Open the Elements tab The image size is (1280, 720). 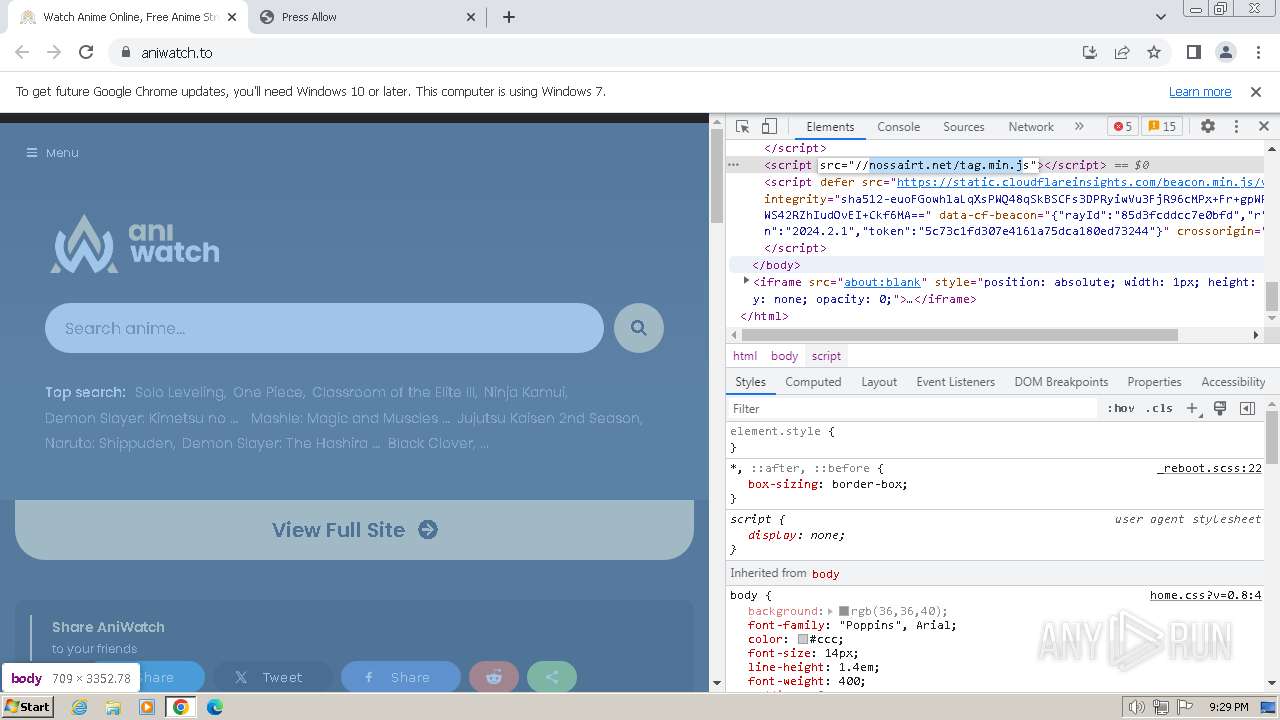(830, 127)
